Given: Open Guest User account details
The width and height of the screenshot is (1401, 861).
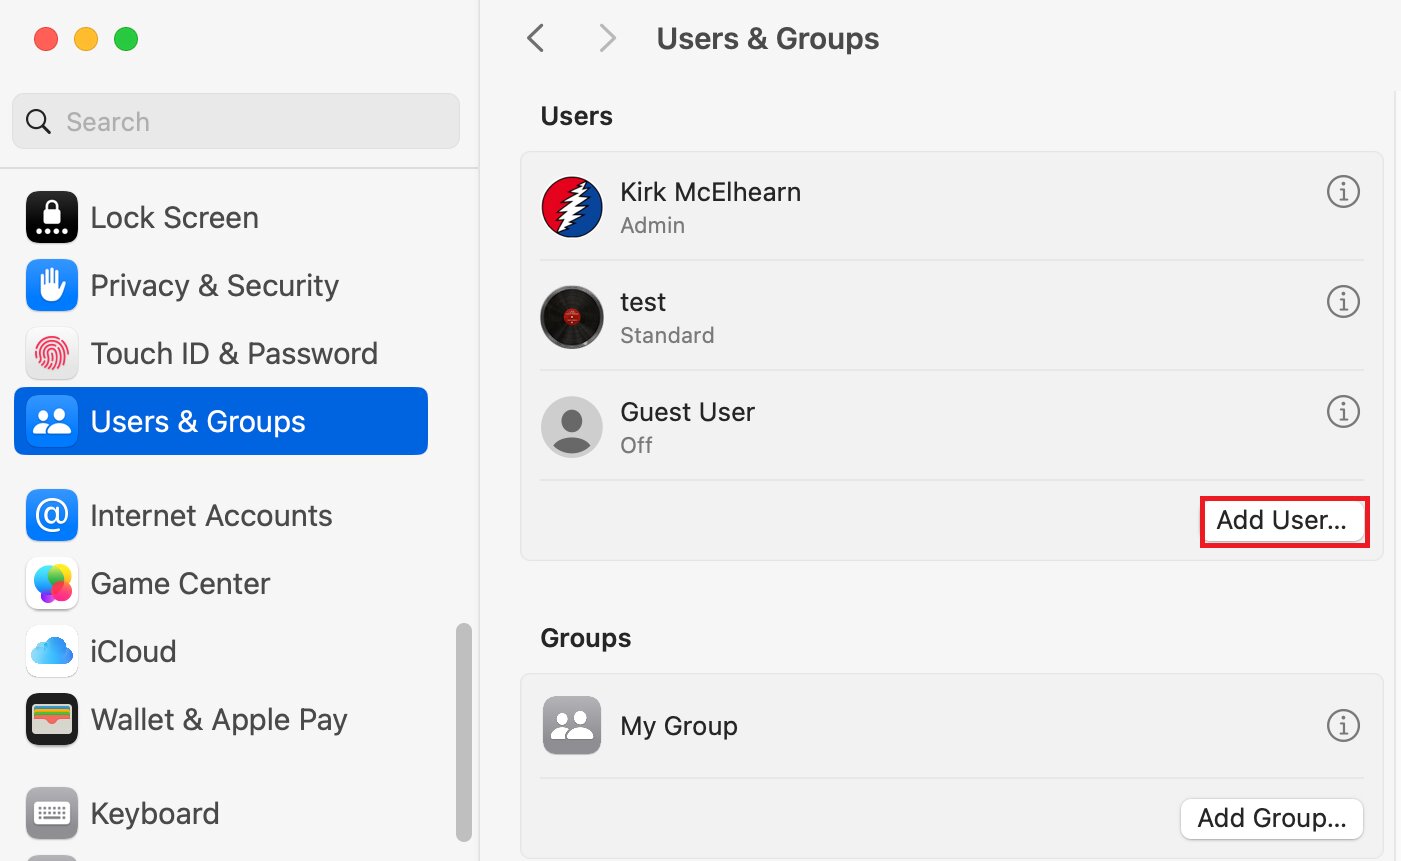Looking at the screenshot, I should (x=1343, y=411).
